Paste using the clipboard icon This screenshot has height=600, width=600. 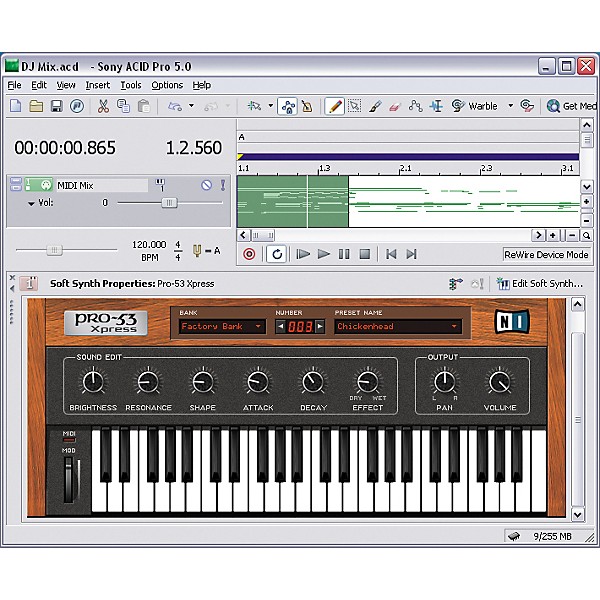(x=143, y=106)
